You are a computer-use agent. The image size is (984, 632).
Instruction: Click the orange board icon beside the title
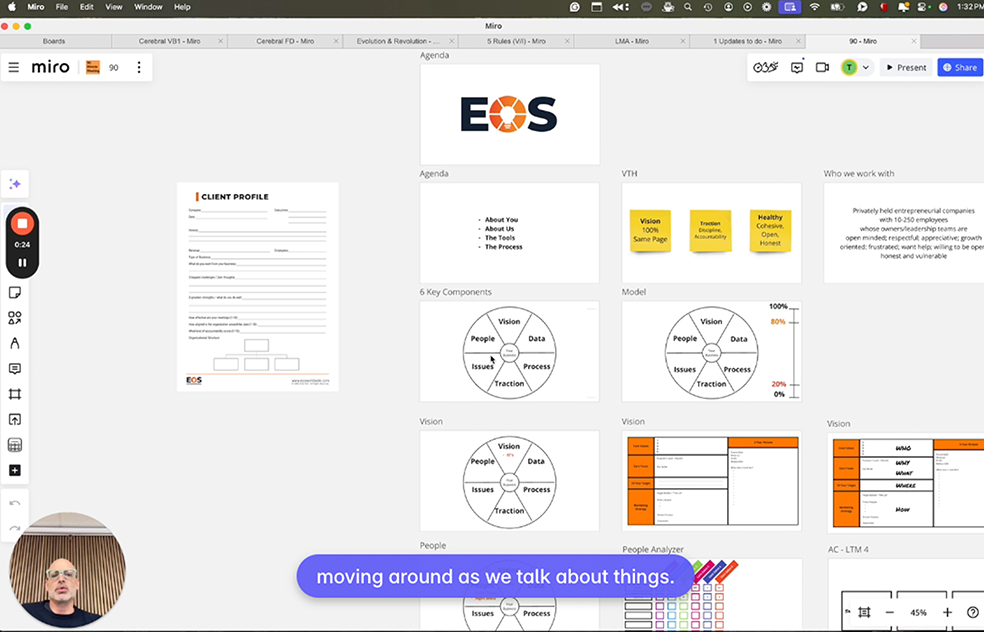point(93,67)
